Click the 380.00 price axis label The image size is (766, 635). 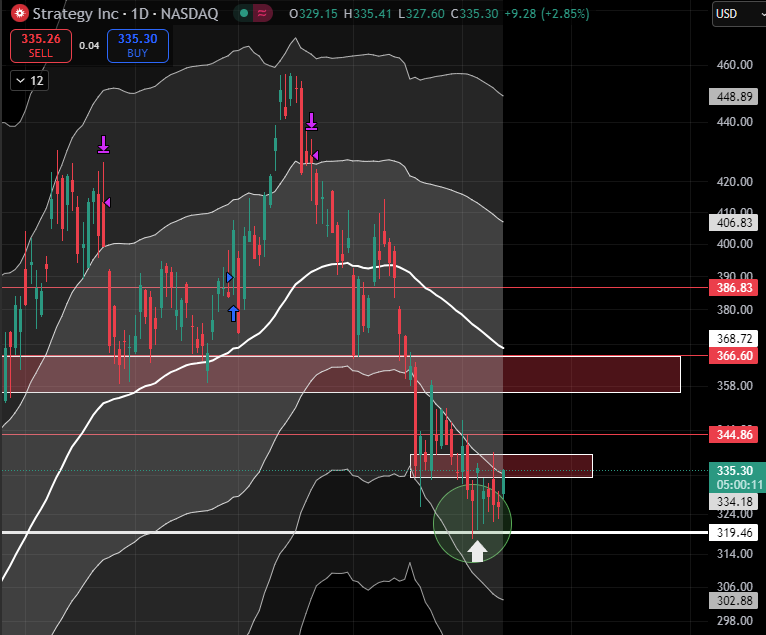(x=734, y=309)
